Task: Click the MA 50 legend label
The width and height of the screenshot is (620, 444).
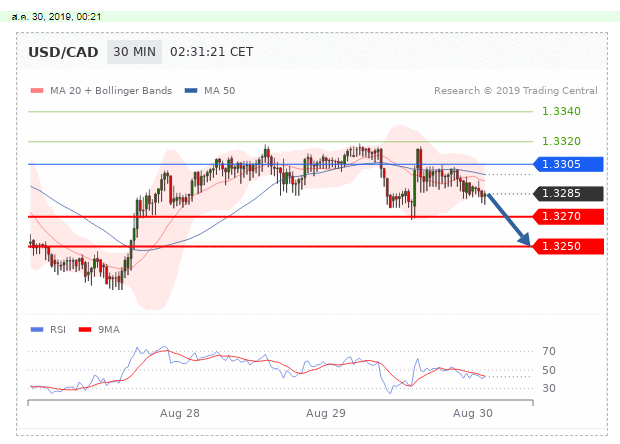Action: click(219, 91)
